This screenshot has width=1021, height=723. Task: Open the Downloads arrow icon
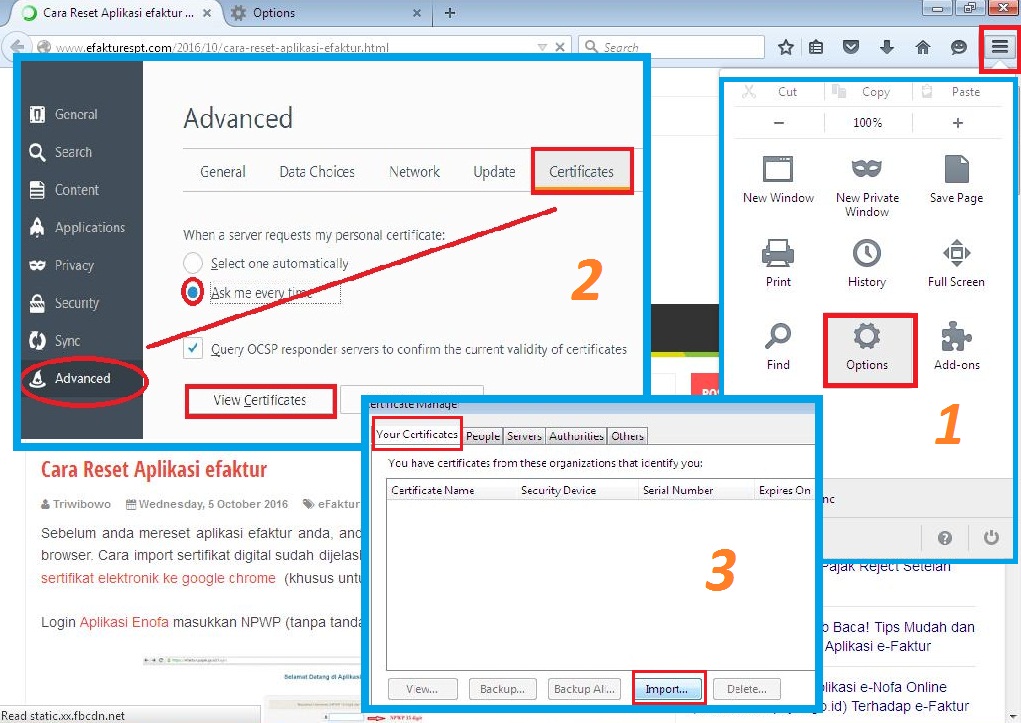click(886, 47)
